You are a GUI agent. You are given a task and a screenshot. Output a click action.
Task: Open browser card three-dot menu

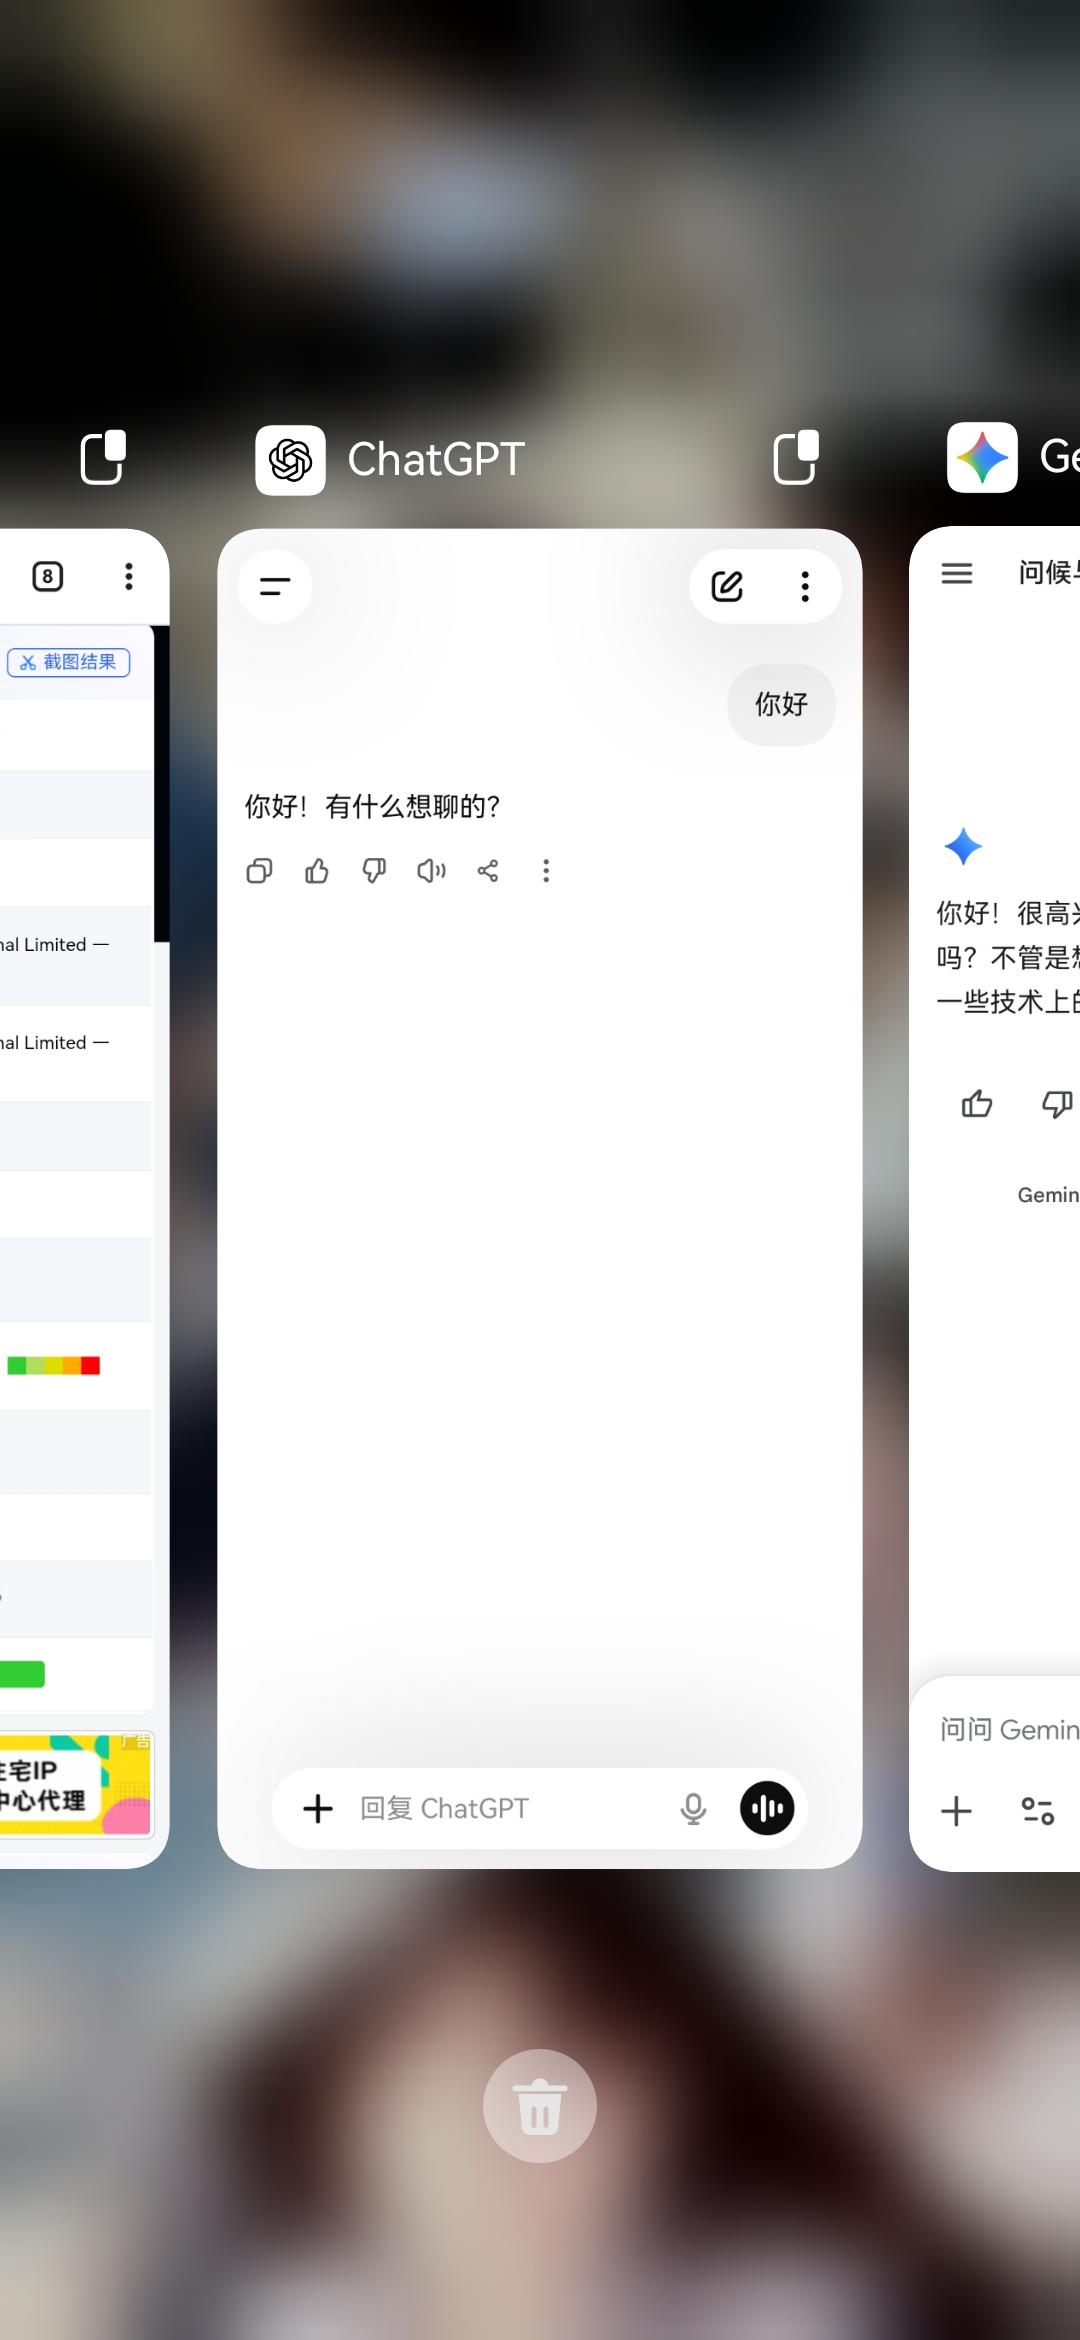pos(128,576)
